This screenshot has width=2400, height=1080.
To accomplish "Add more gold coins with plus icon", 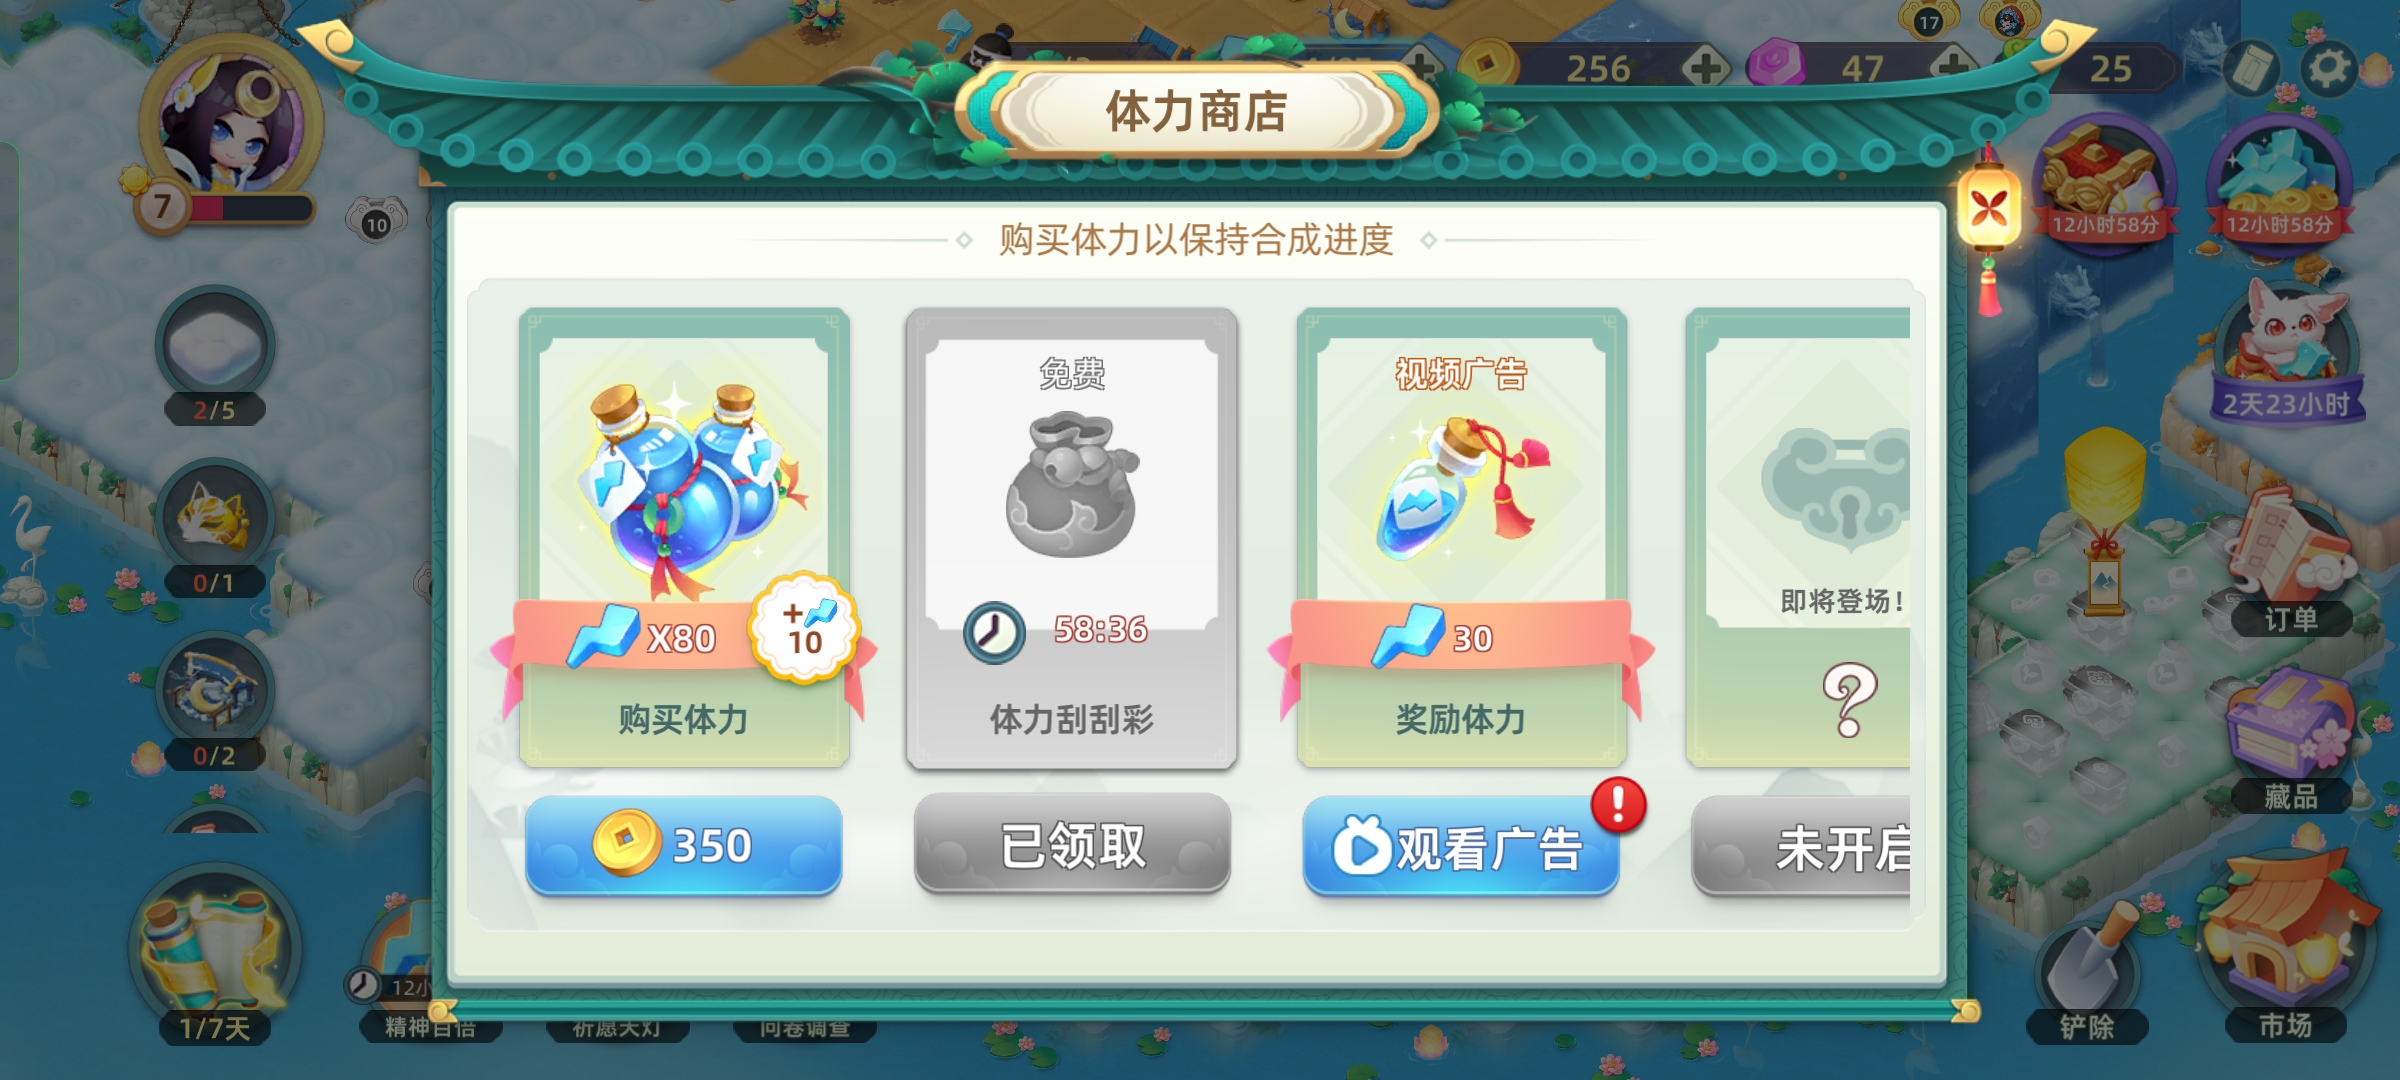I will pos(1706,69).
